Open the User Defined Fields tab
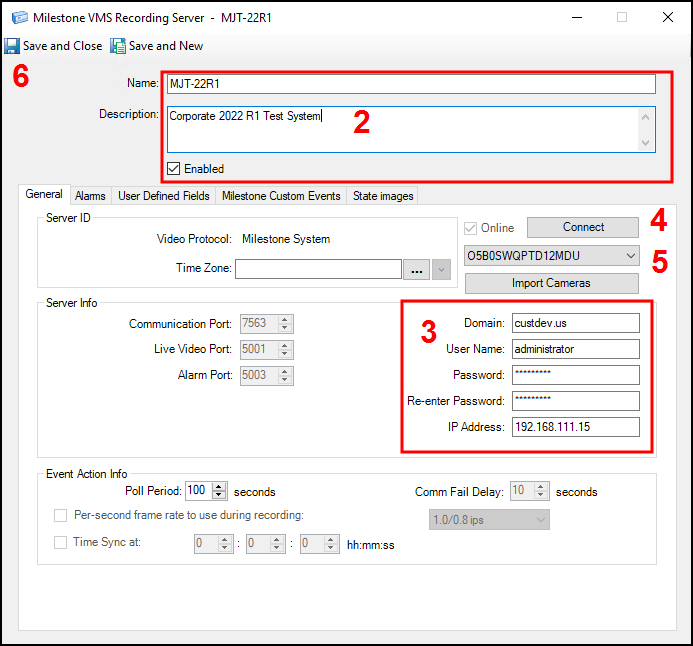The width and height of the screenshot is (693, 646). tap(164, 196)
